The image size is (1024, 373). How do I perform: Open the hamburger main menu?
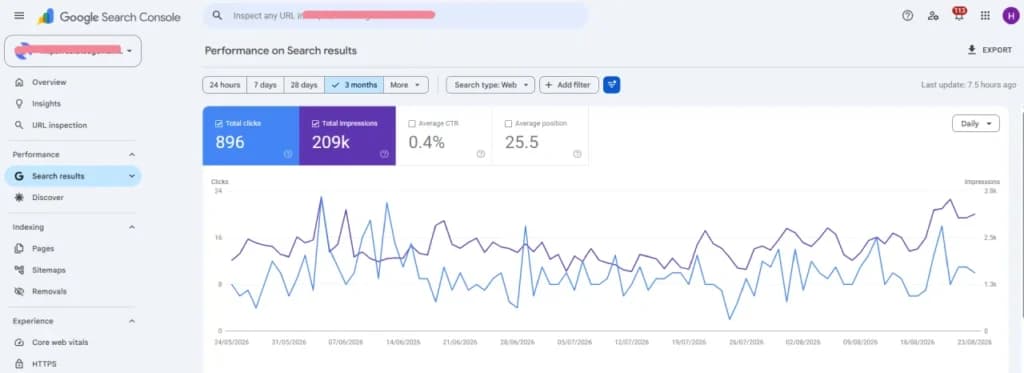(x=19, y=16)
